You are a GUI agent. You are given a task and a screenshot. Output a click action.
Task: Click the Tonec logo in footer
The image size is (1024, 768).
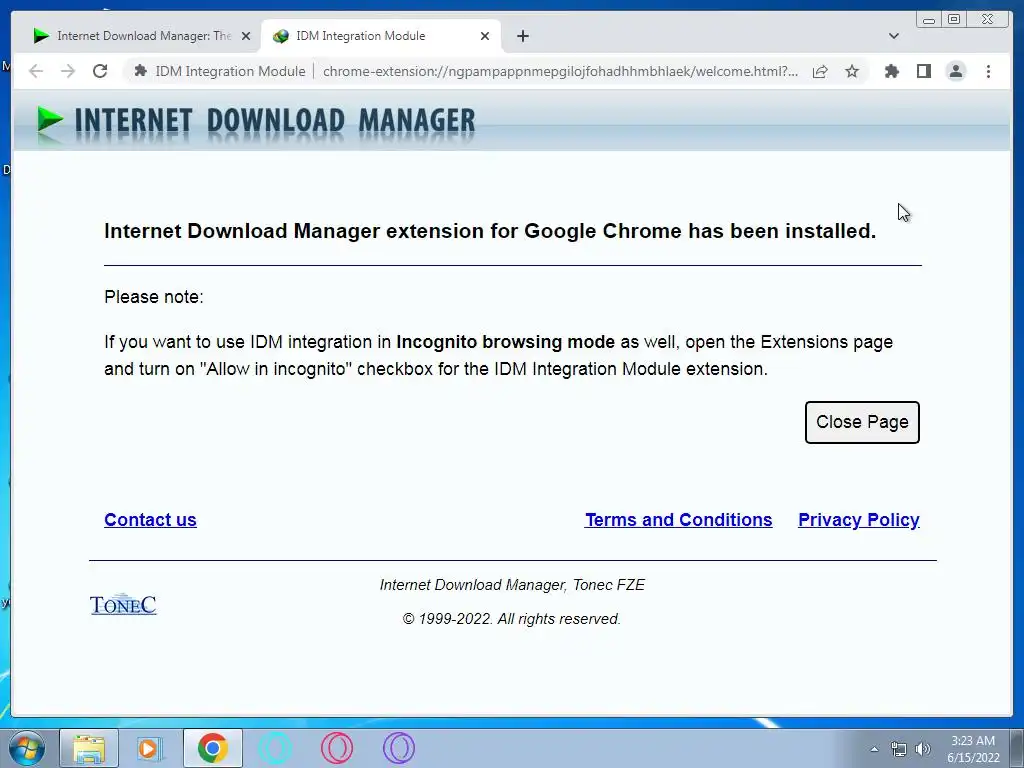tap(123, 605)
